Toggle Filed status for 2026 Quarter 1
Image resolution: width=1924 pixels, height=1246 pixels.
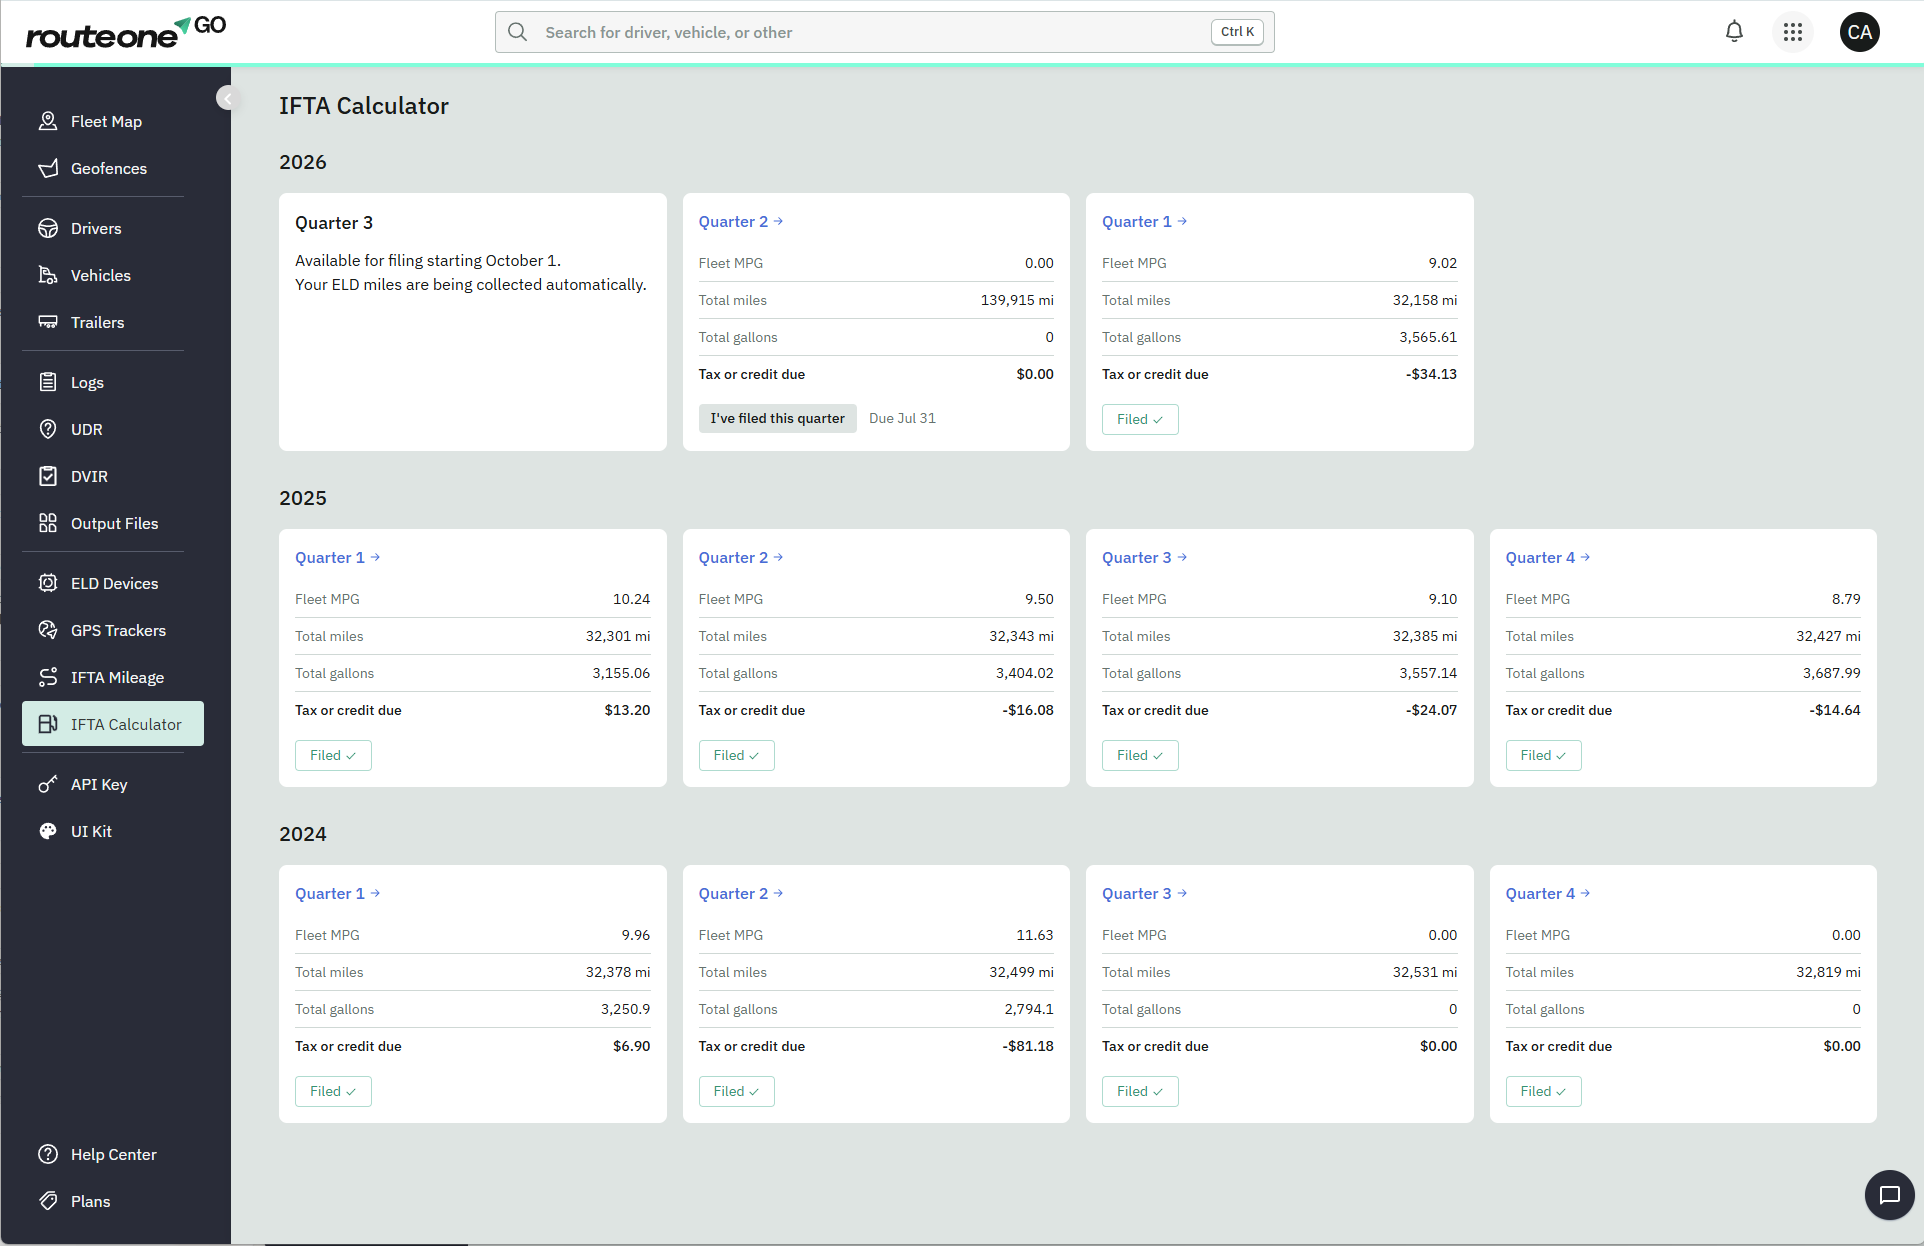[x=1140, y=419]
